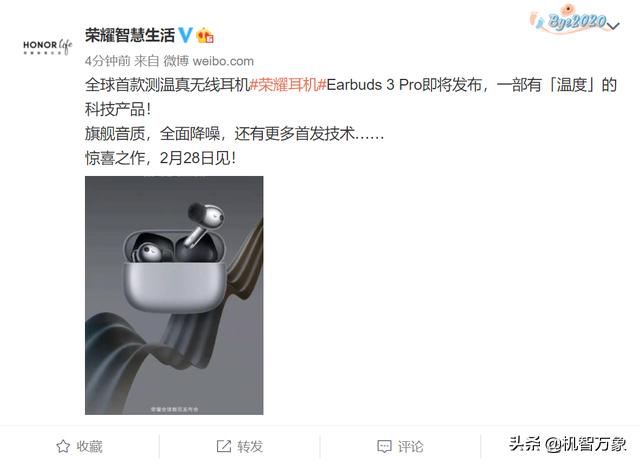This screenshot has width=640, height=465.
Task: Select the 转发 text label
Action: click(x=250, y=447)
